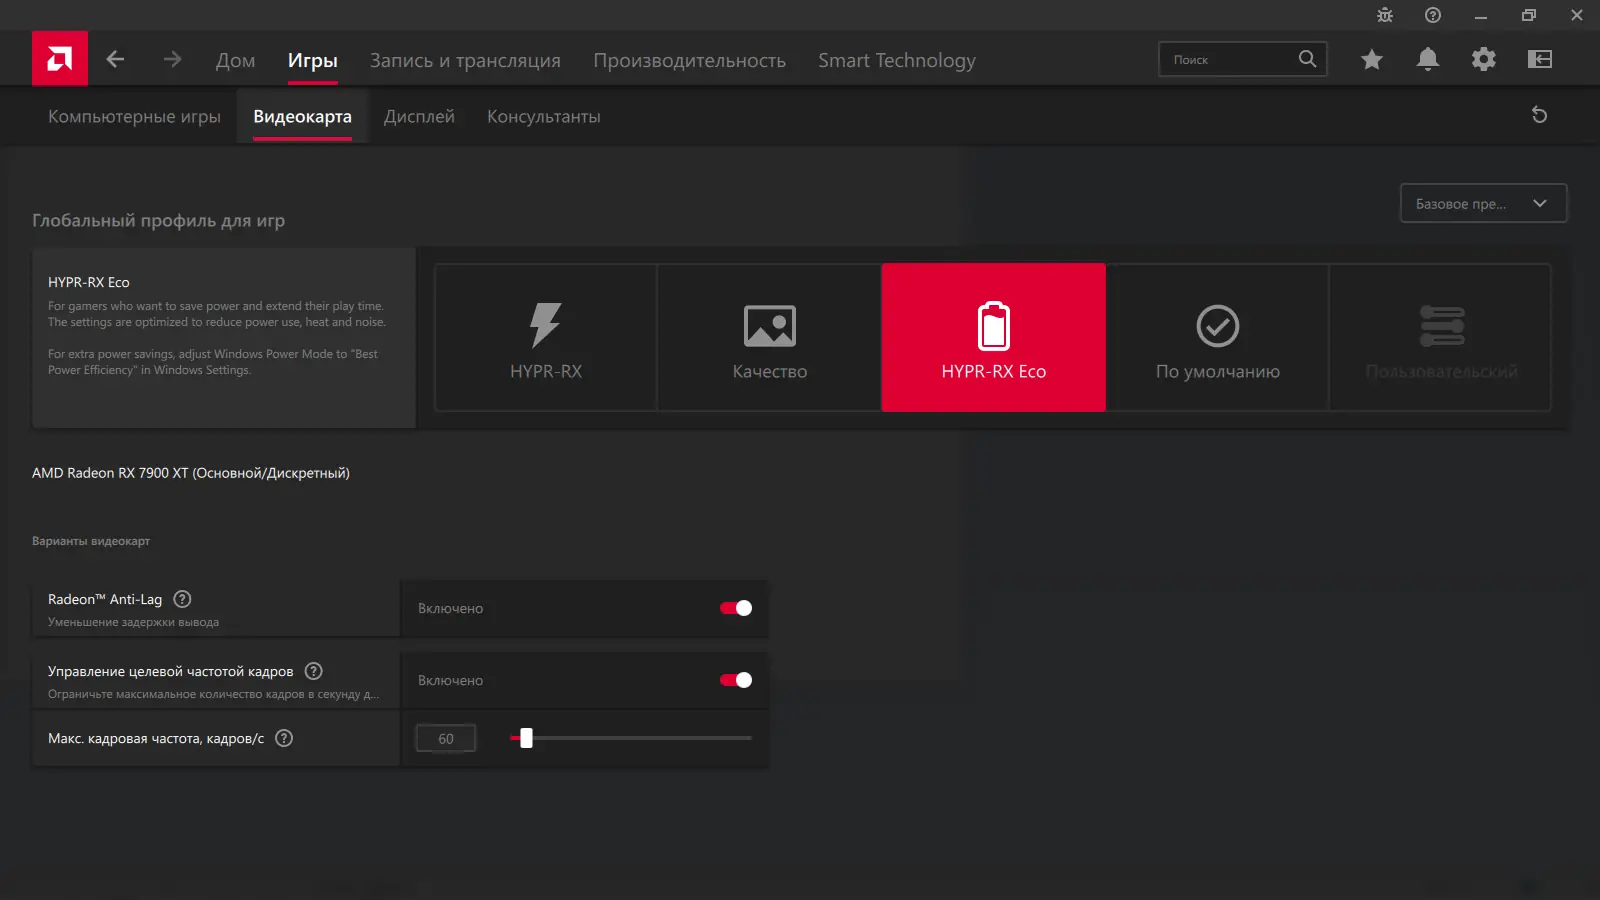This screenshot has height=900, width=1600.
Task: Click the AMD Adrenalin logo icon
Action: pos(59,58)
